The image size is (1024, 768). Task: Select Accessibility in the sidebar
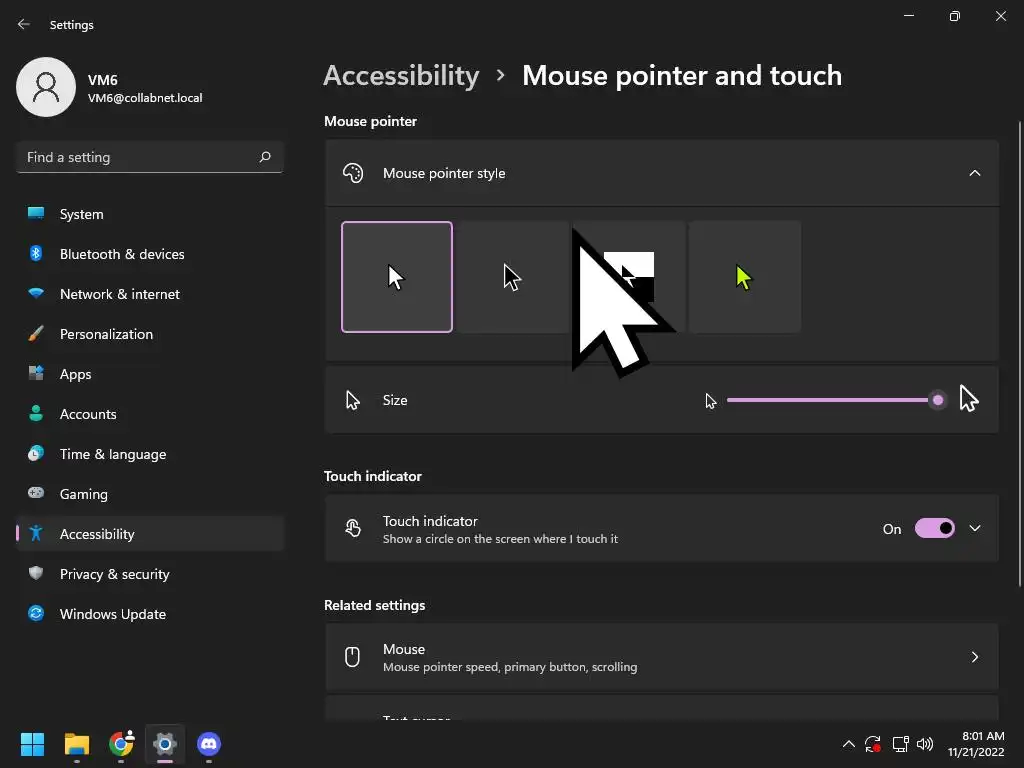click(x=150, y=534)
